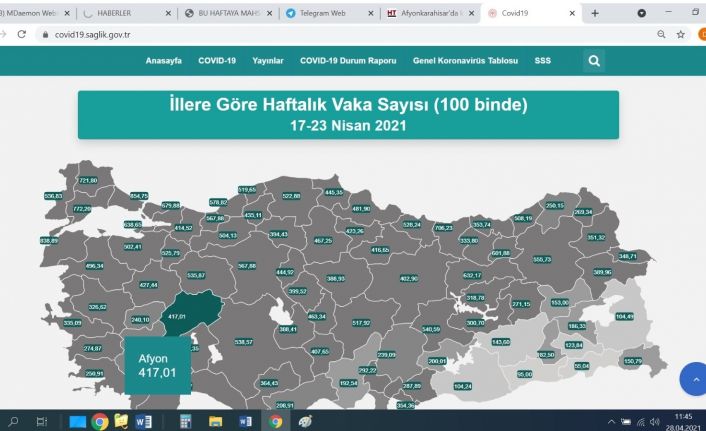Click the 502,41 province label
Image resolution: width=706 pixels, height=431 pixels.
[x=132, y=247]
